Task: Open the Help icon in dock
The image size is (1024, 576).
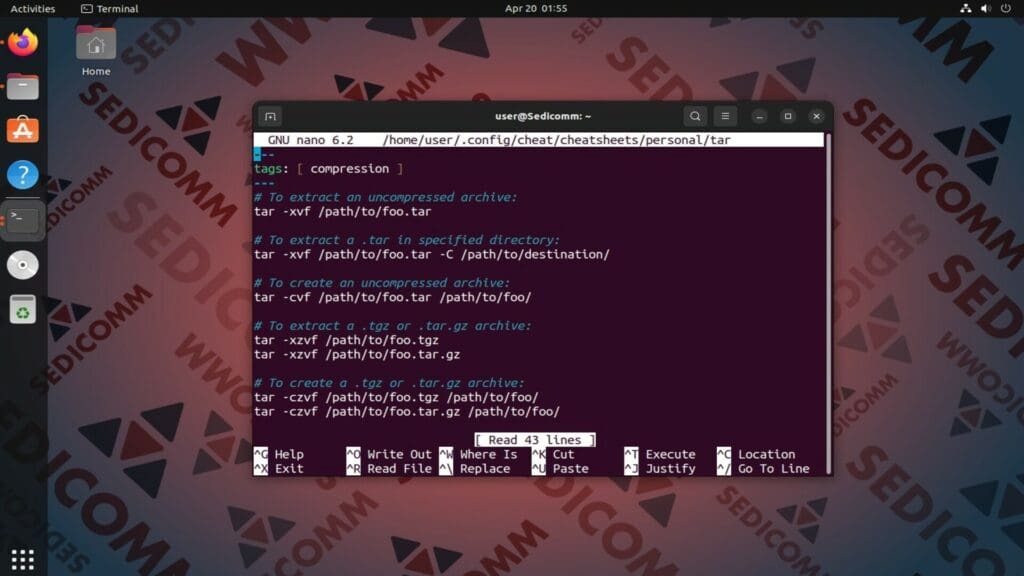Action: (x=23, y=175)
